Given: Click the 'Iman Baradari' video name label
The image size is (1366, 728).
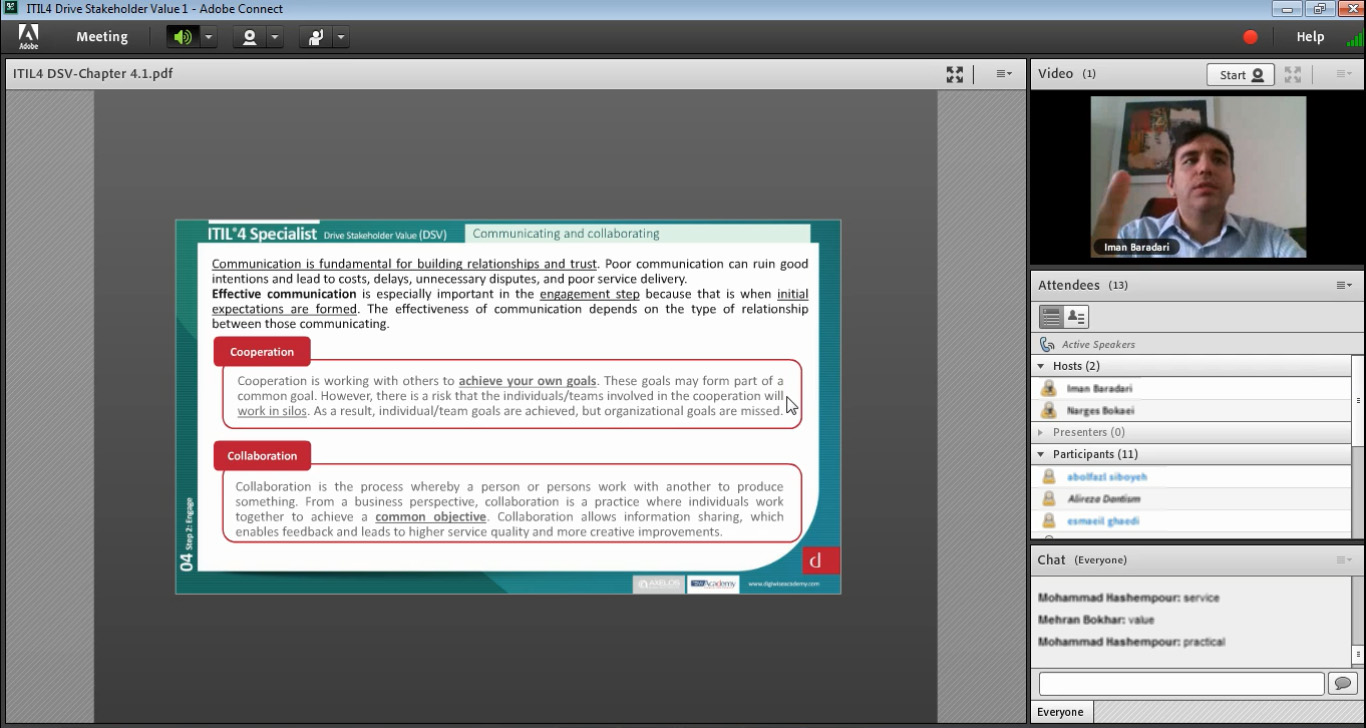Looking at the screenshot, I should coord(1135,247).
